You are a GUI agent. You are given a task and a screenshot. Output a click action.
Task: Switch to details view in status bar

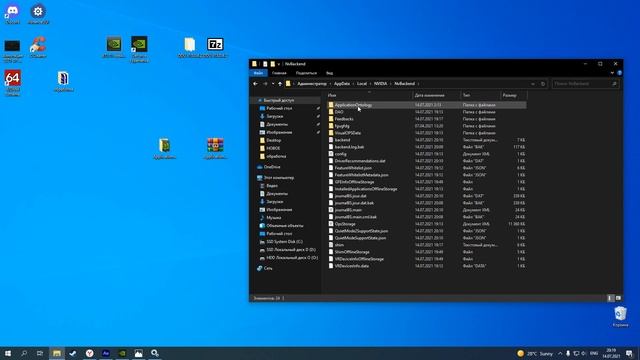(610, 298)
